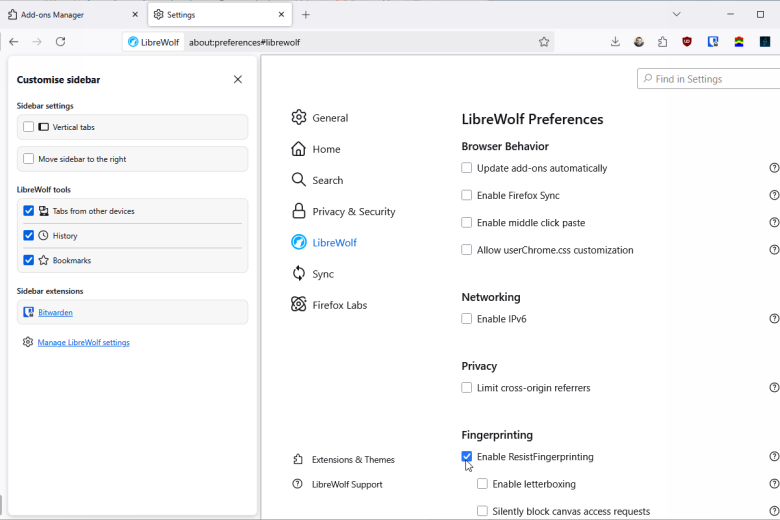Open the help icon for Enable middle click paste
This screenshot has width=780, height=520.
774,222
